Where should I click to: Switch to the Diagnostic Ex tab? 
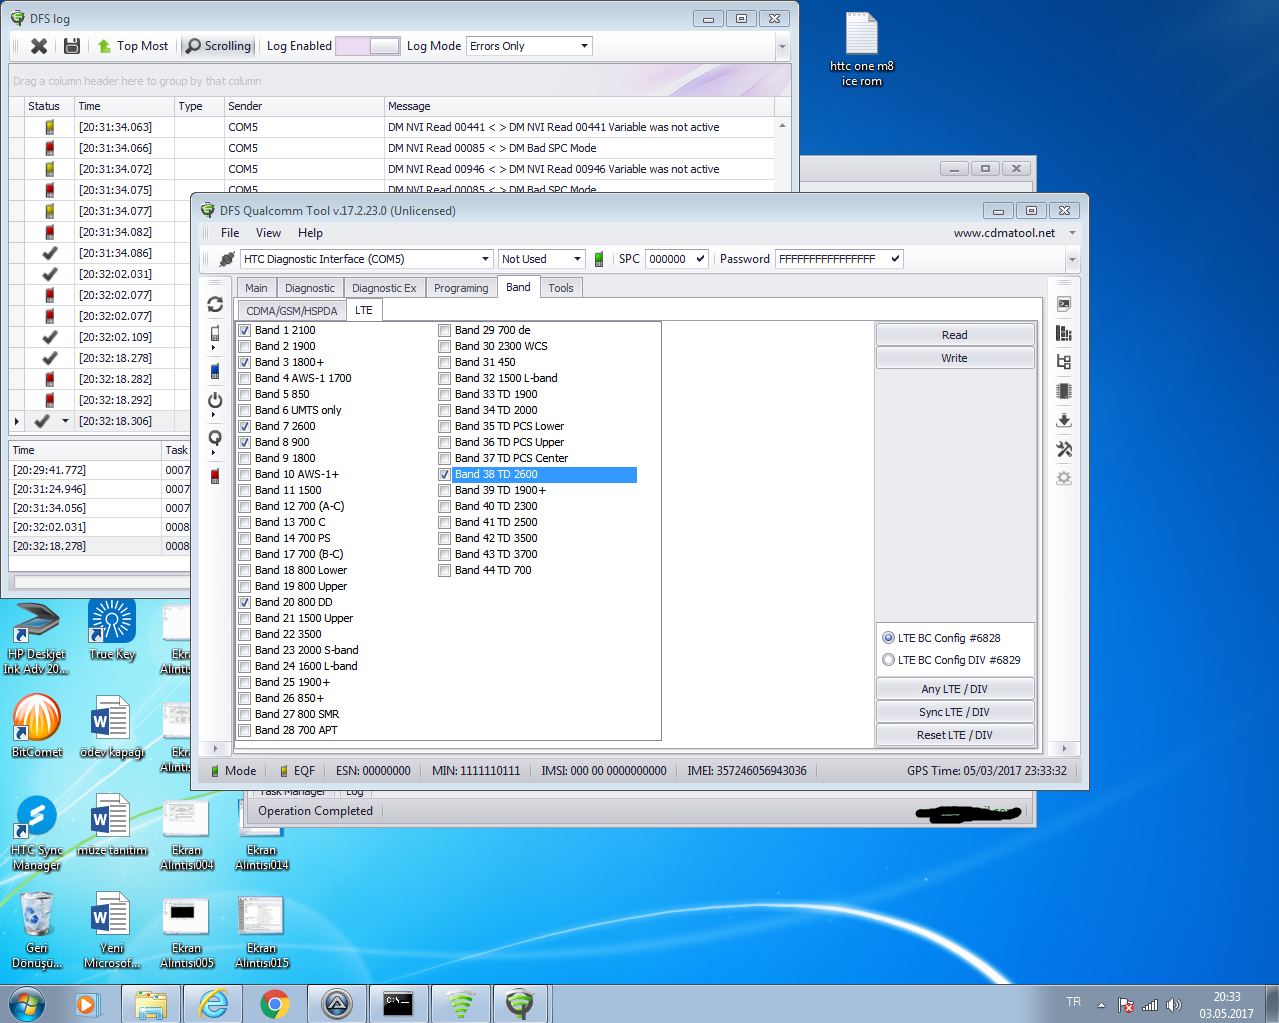pyautogui.click(x=384, y=288)
